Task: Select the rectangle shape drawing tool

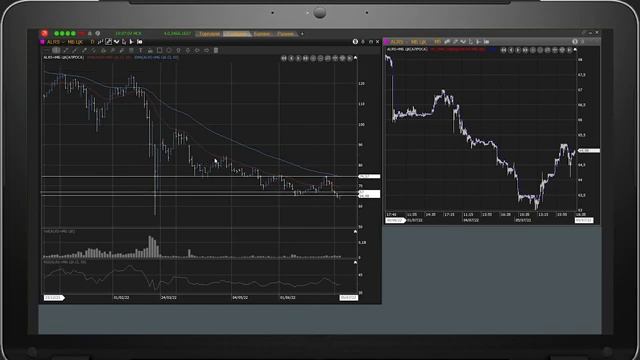Action: pos(159,51)
